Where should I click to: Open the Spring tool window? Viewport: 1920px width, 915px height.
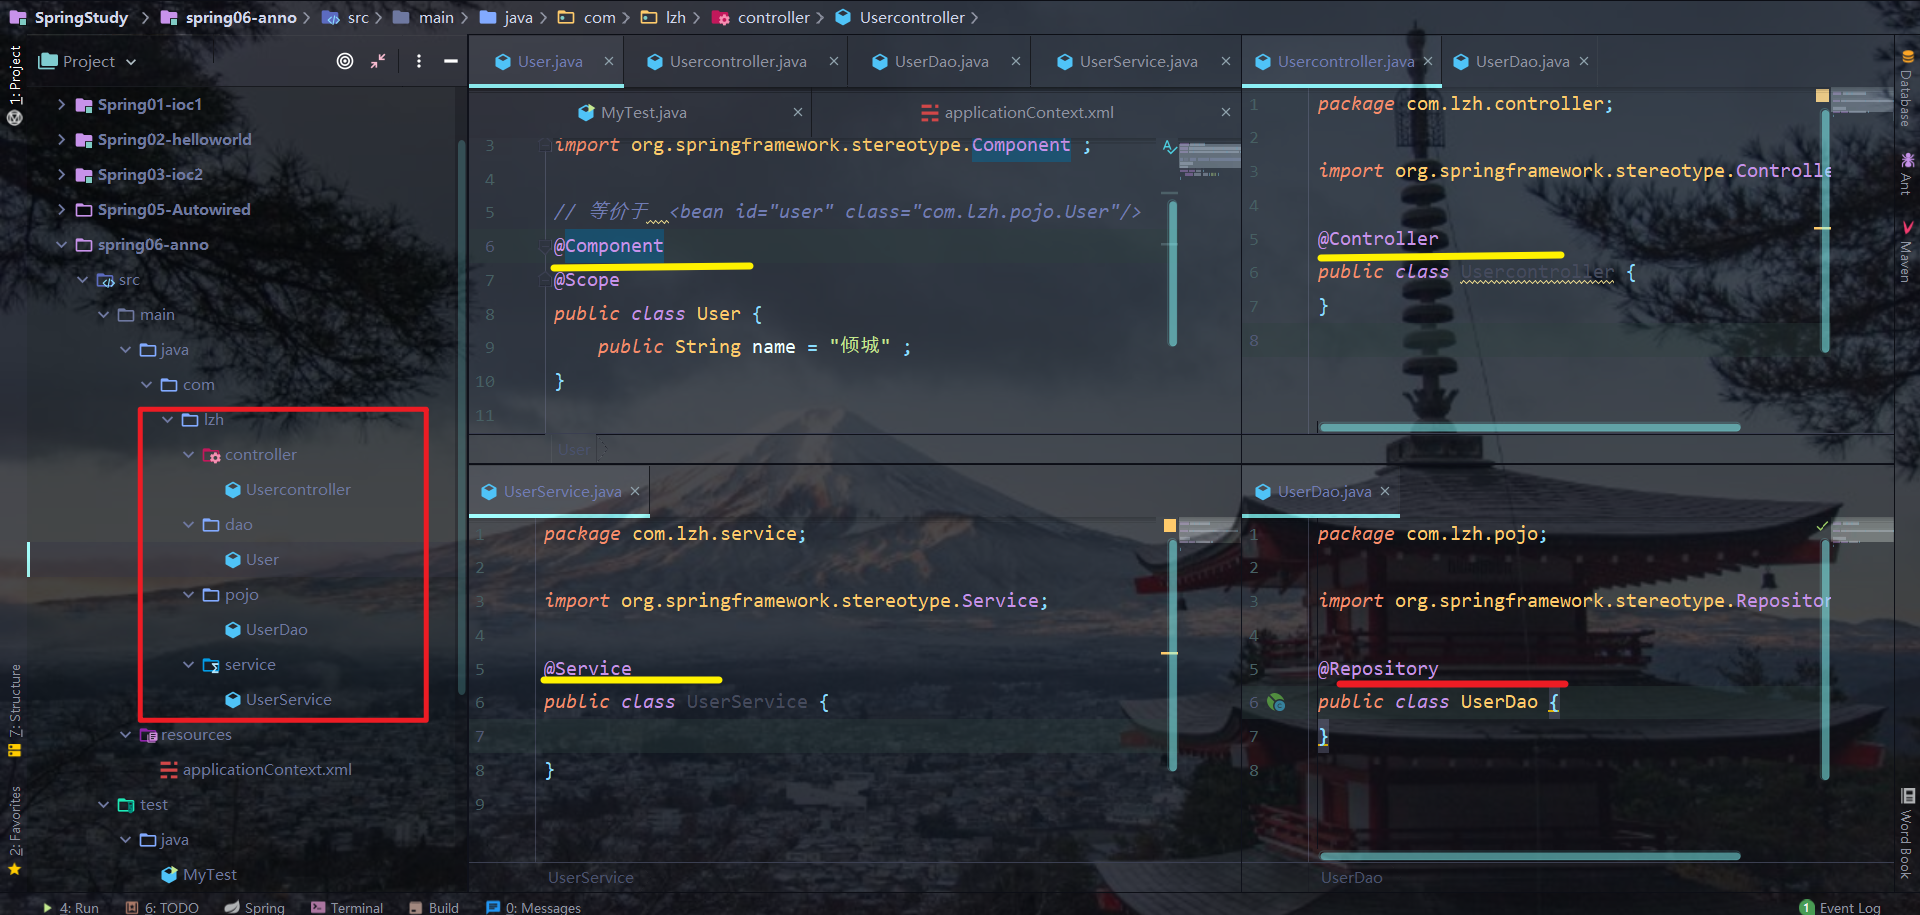(x=254, y=907)
